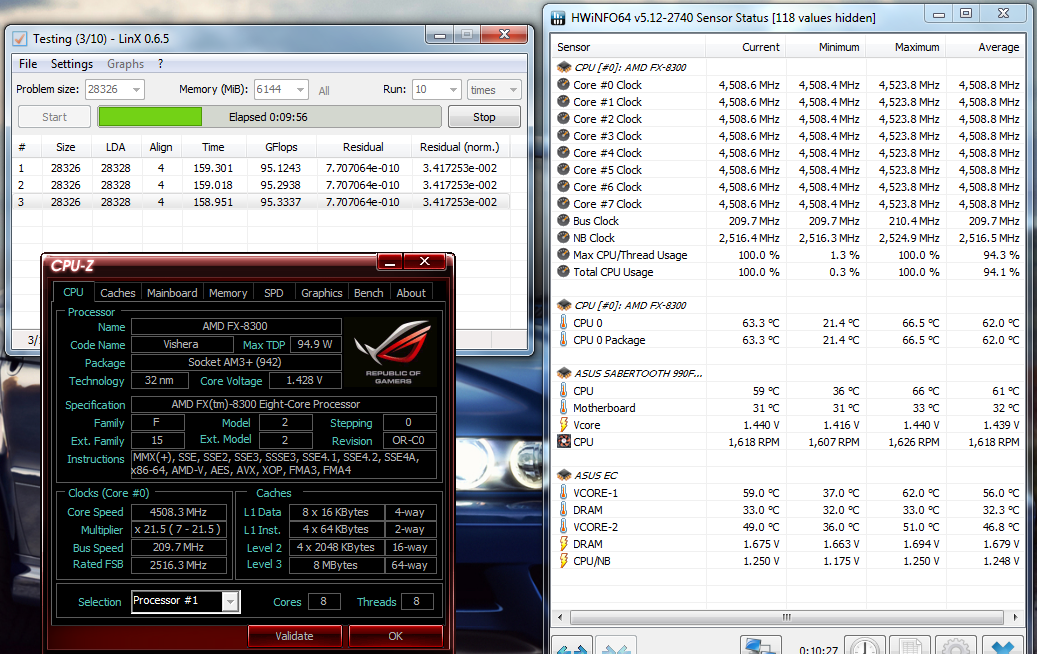Viewport: 1037px width, 654px height.
Task: Click the CPU/NB voltage lightning icon
Action: click(563, 561)
